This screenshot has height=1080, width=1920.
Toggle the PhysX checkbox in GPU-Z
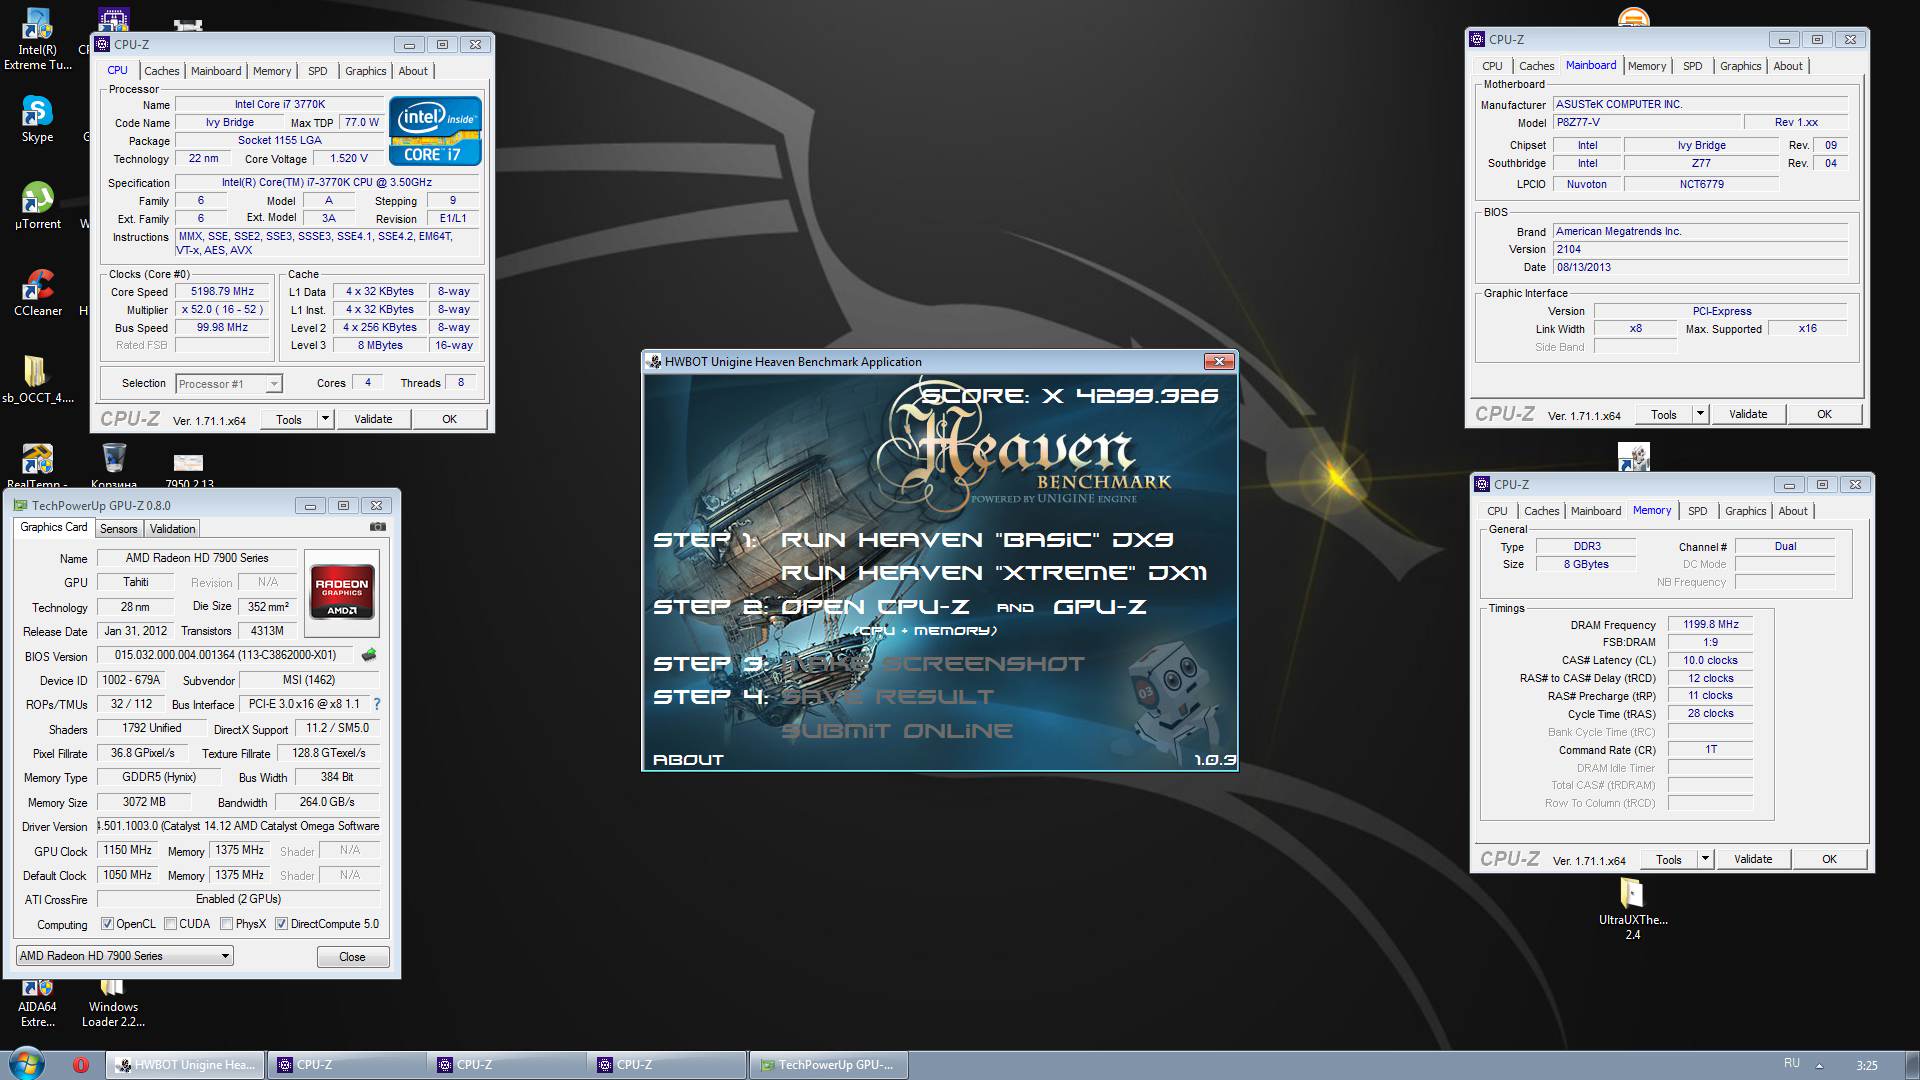(226, 924)
